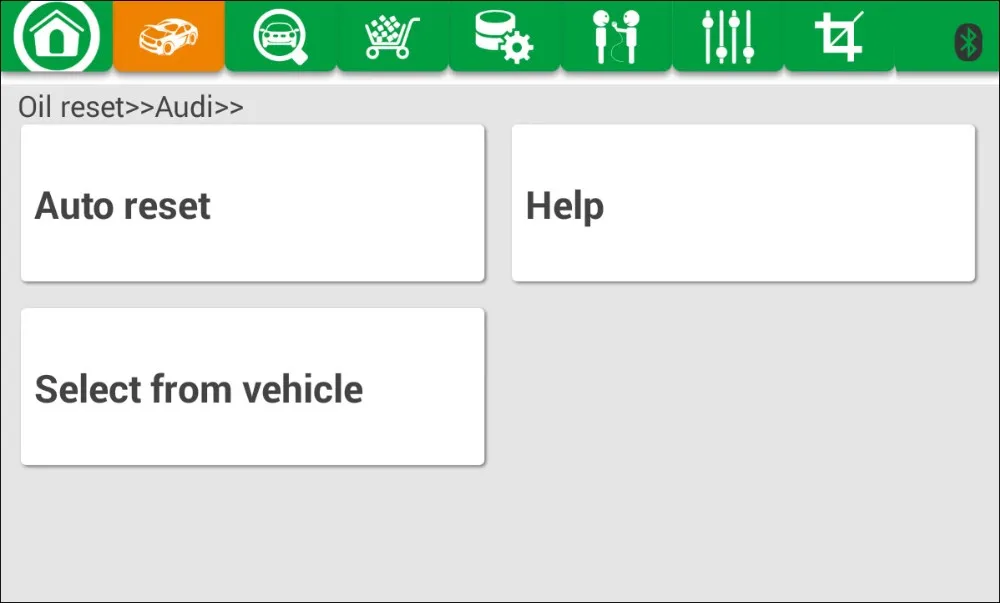Viewport: 1000px width, 603px height.
Task: Open the sliders settings icon
Action: [x=728, y=36]
